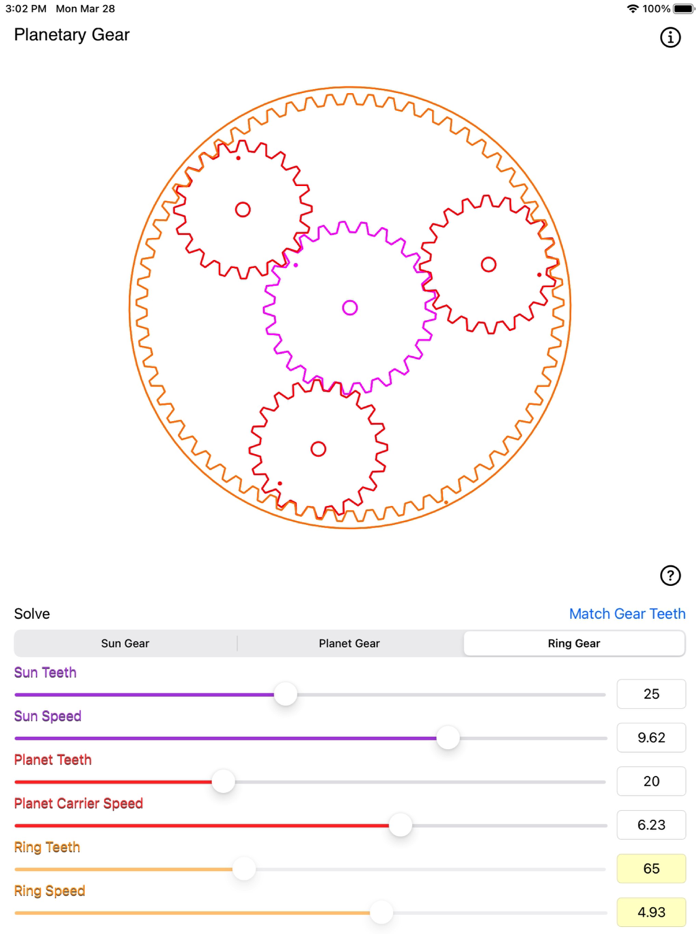Screen dimensions: 700x934
Task: Click the Match Gear Teeth link
Action: (x=629, y=613)
